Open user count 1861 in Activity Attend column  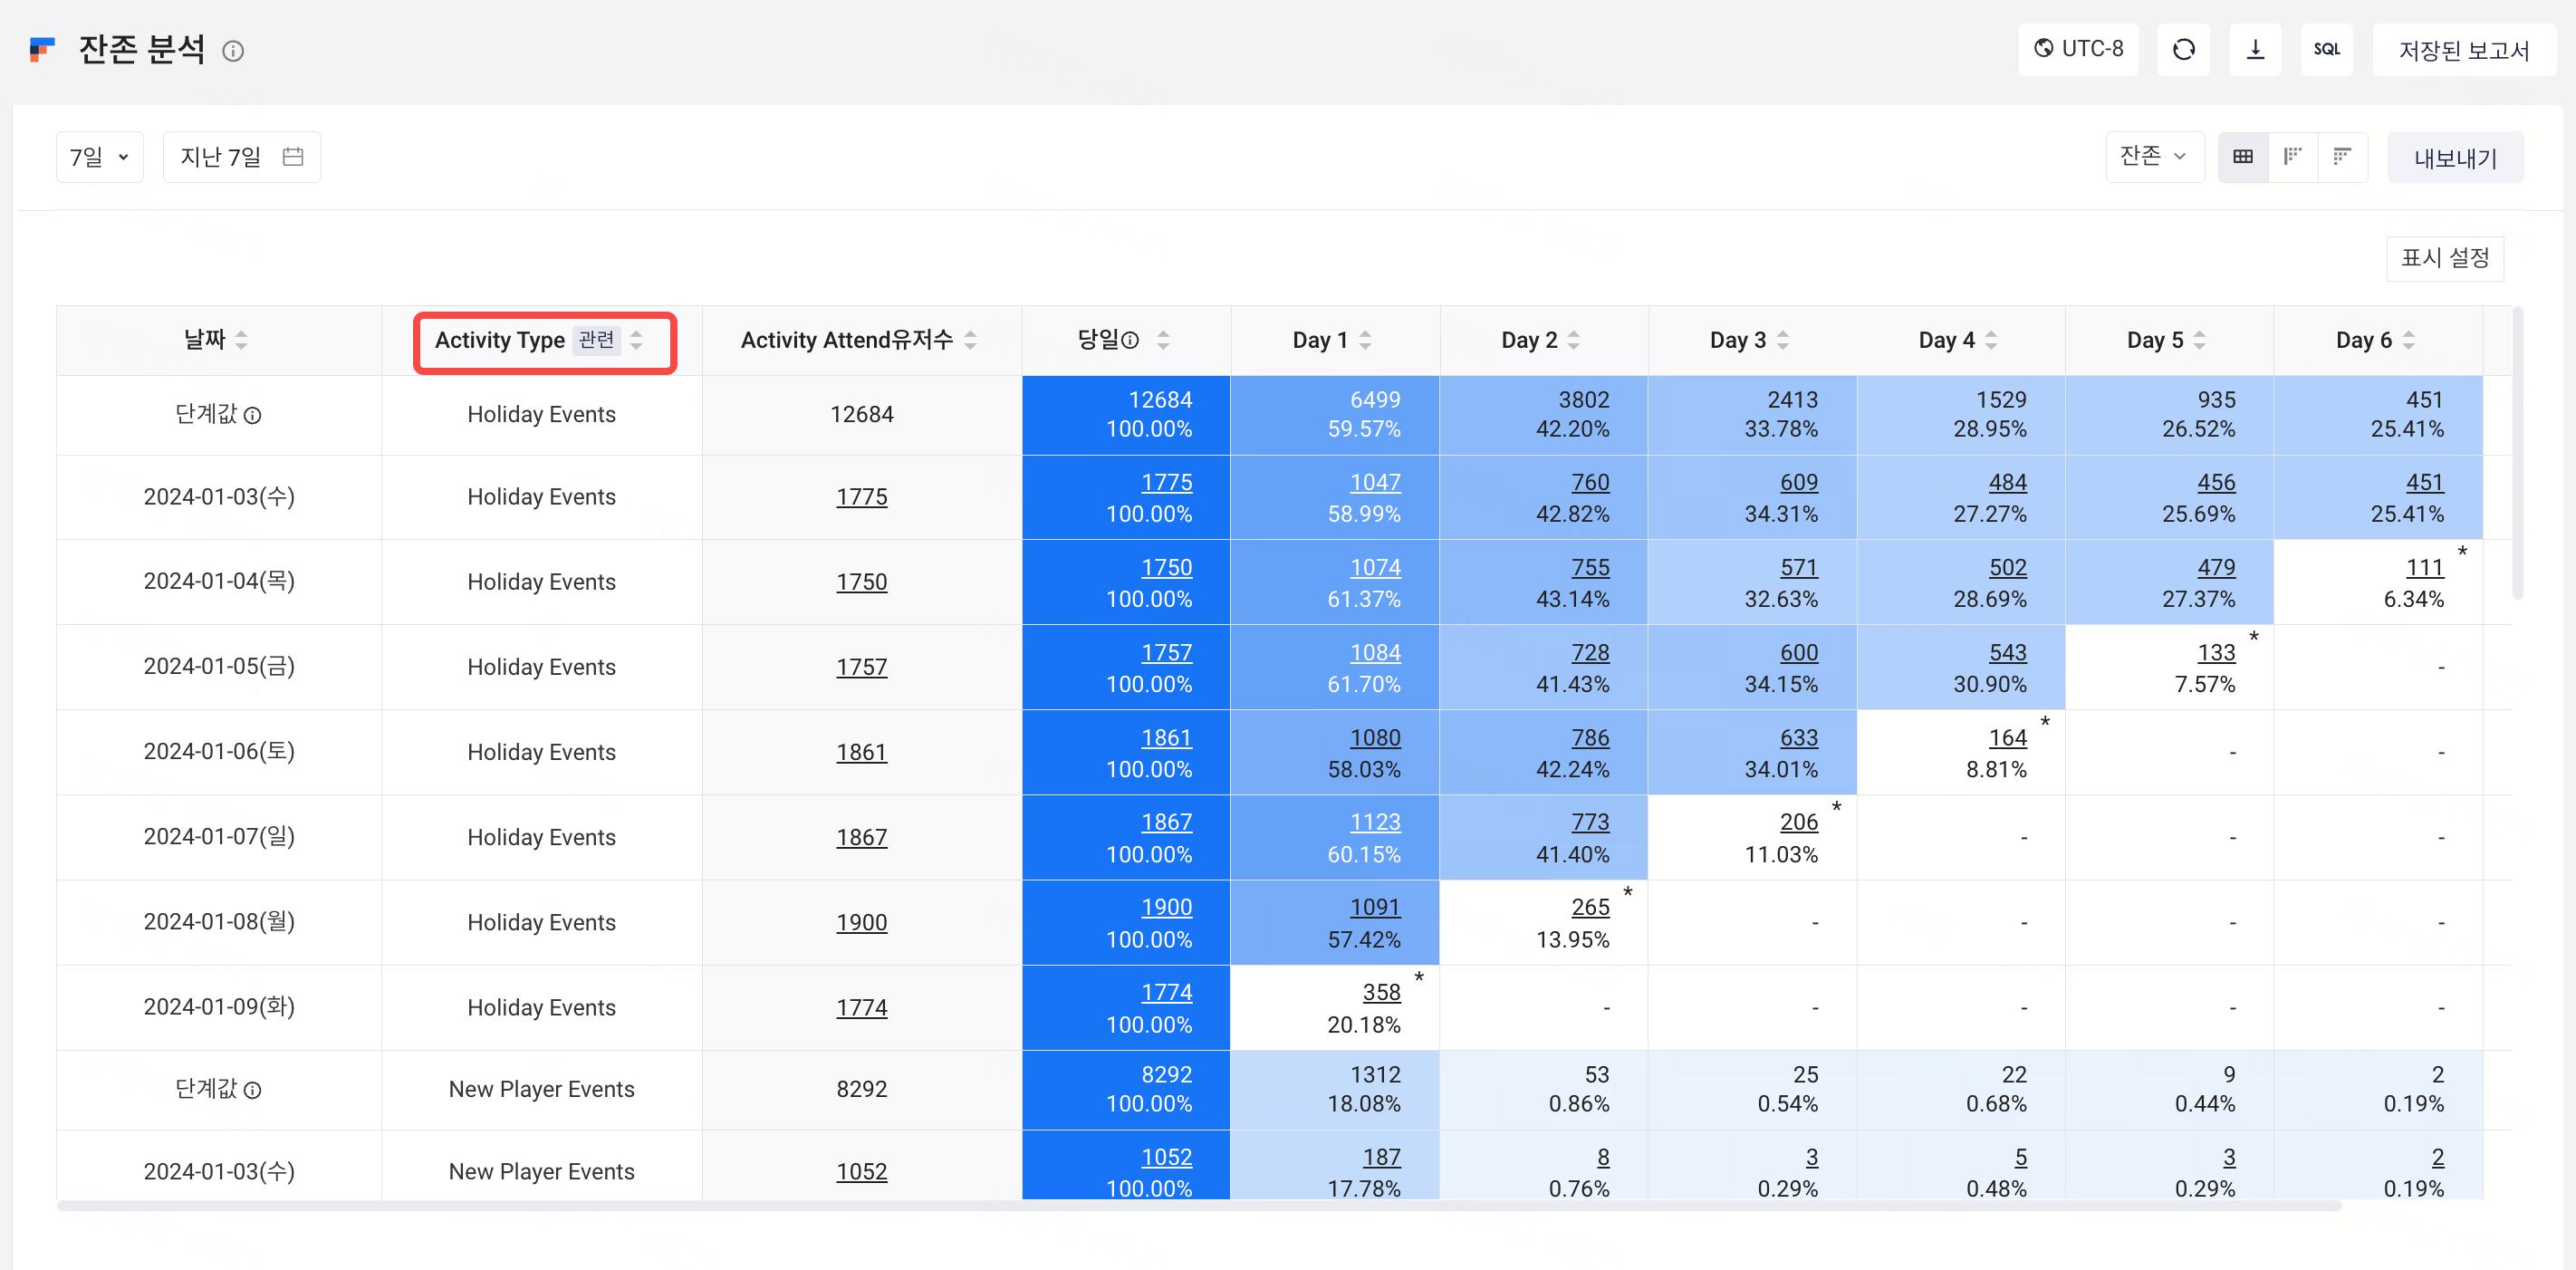[861, 752]
